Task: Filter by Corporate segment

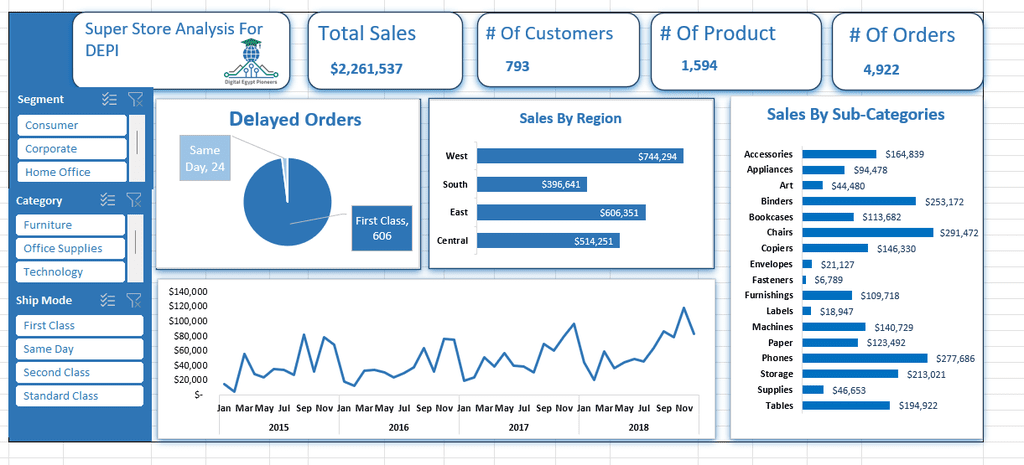Action: click(72, 149)
